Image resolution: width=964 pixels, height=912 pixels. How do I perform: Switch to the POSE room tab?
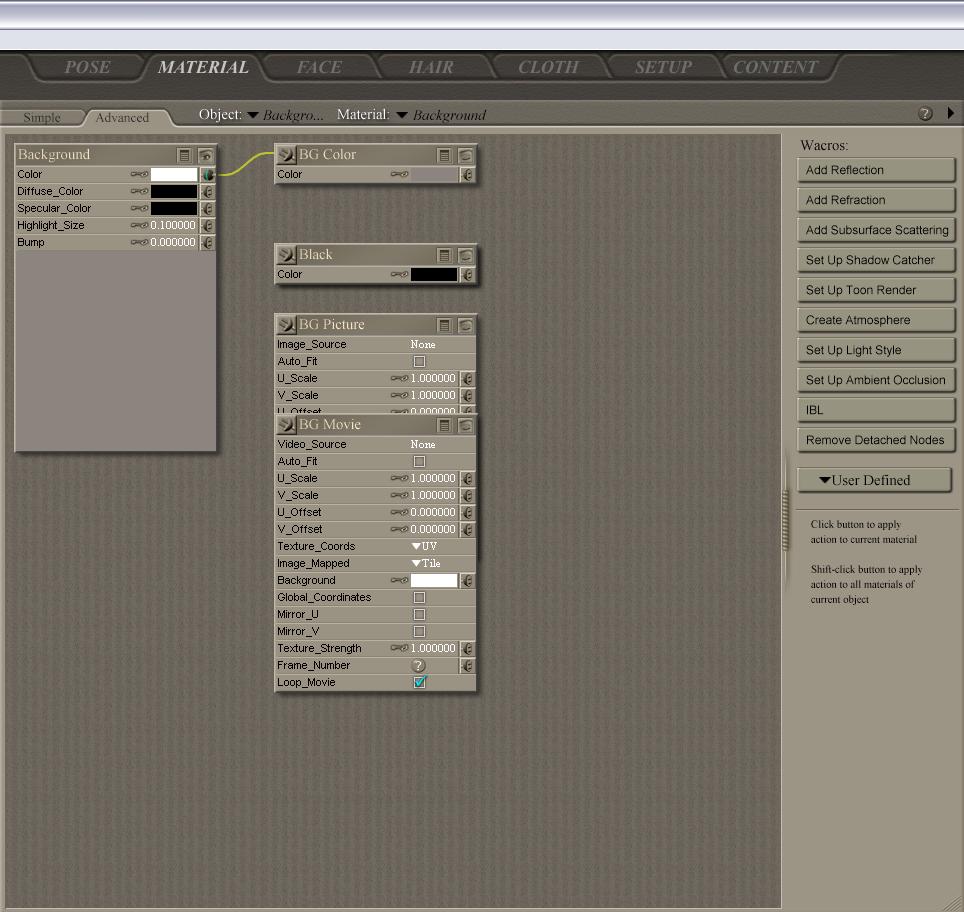(87, 68)
